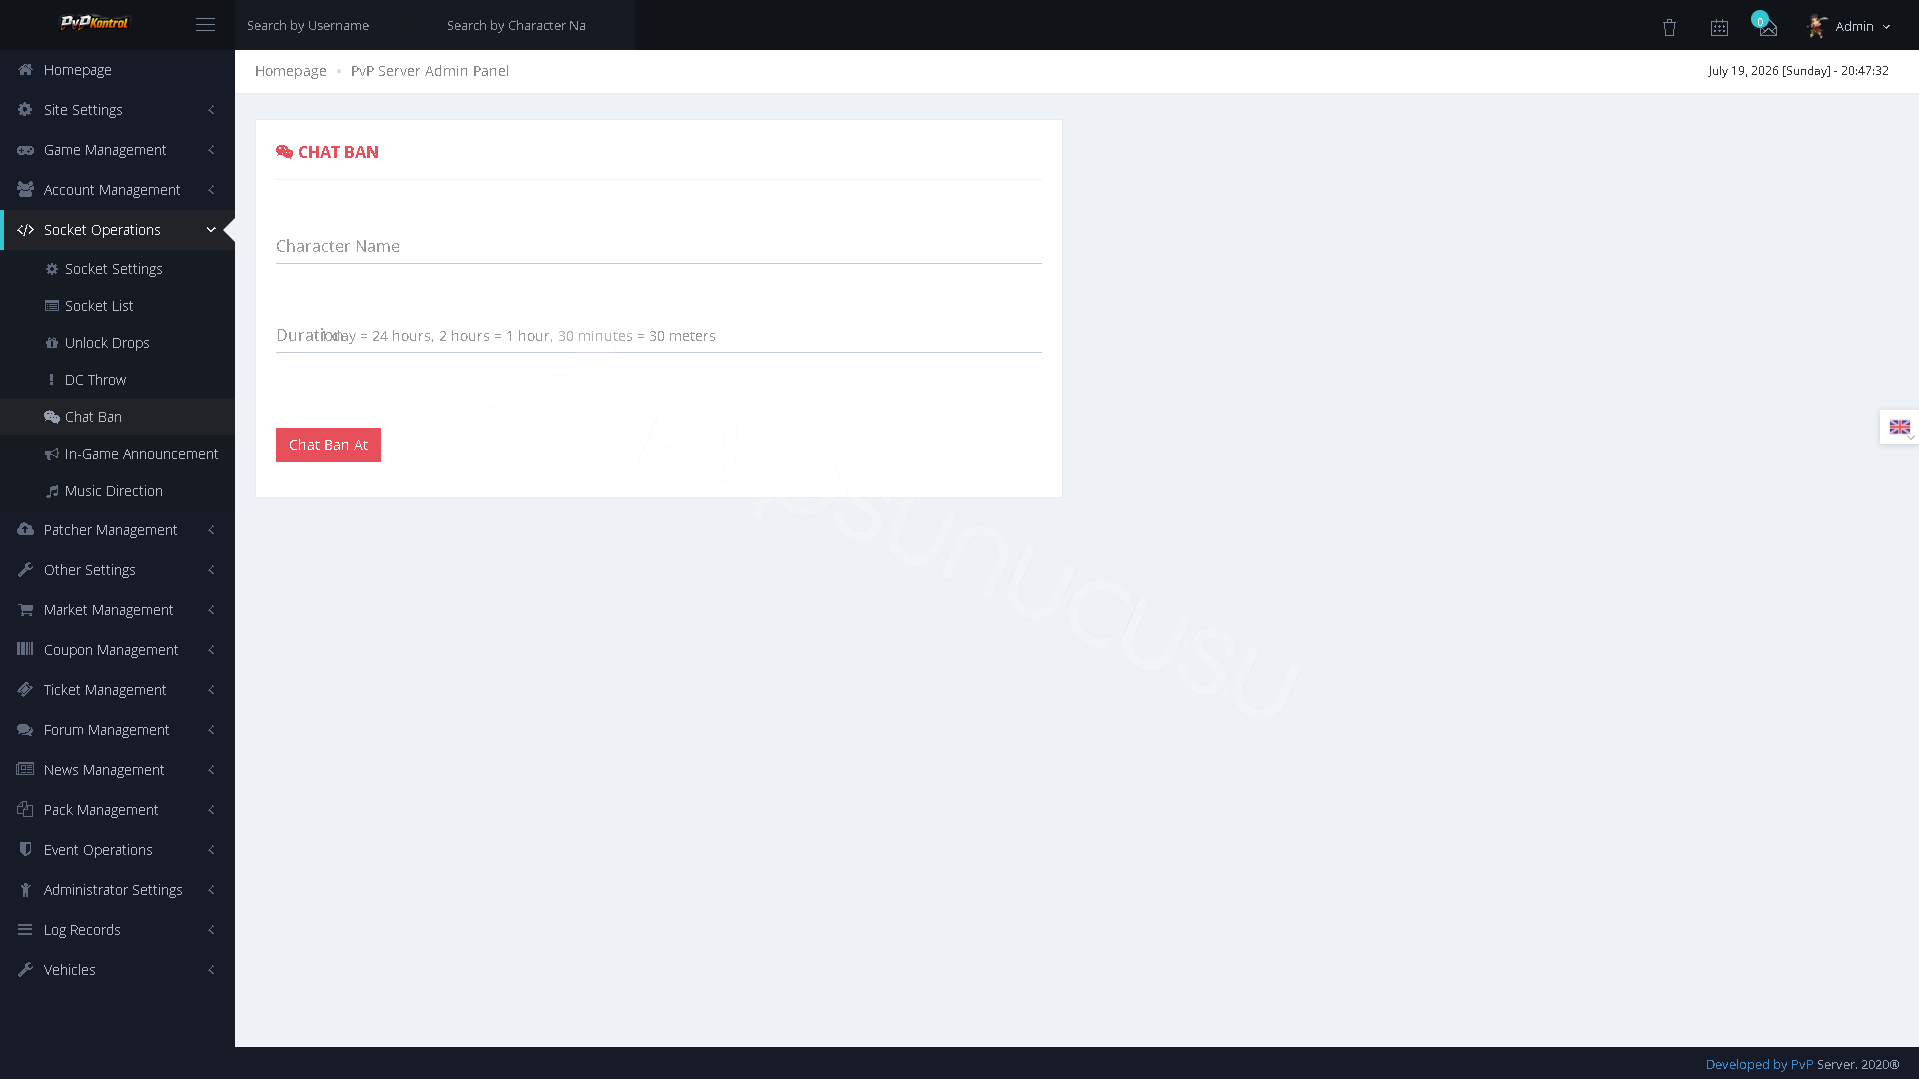Click the Search by Character Name field
The height and width of the screenshot is (1079, 1919).
(535, 25)
